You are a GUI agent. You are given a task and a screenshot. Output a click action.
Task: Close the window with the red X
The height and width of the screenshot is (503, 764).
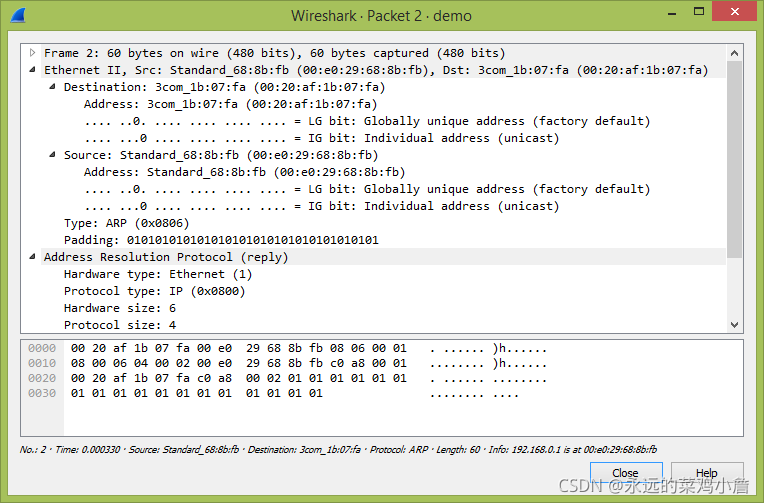click(735, 11)
